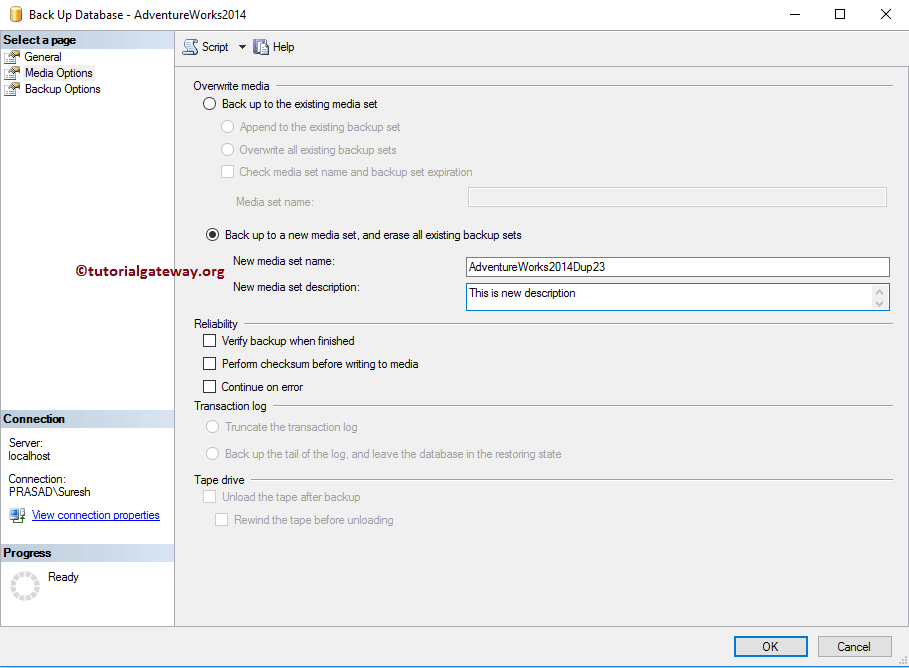909x668 pixels.
Task: Select Back up to the existing media set
Action: (209, 104)
